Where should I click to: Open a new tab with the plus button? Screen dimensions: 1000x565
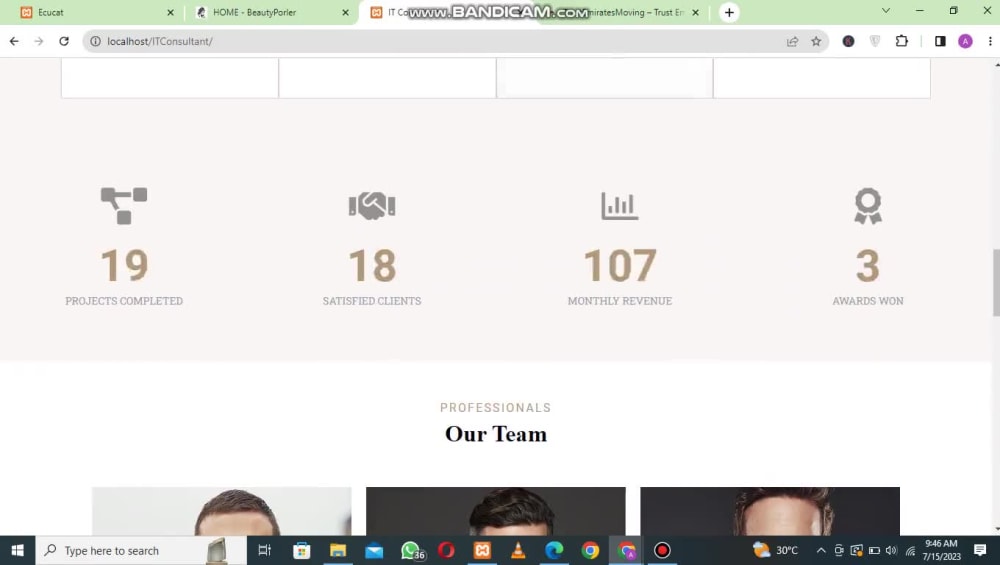pos(729,12)
